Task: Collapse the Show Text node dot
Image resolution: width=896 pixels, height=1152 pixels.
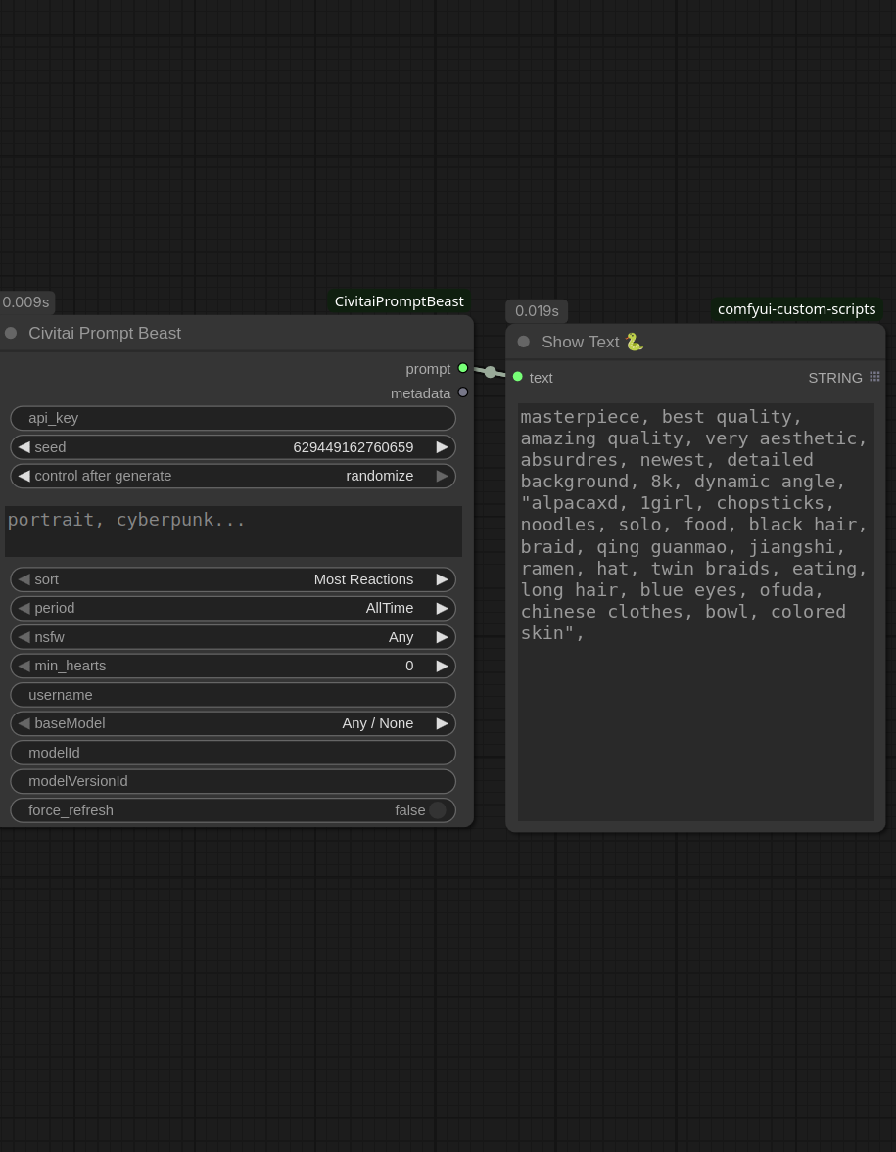Action: tap(523, 342)
